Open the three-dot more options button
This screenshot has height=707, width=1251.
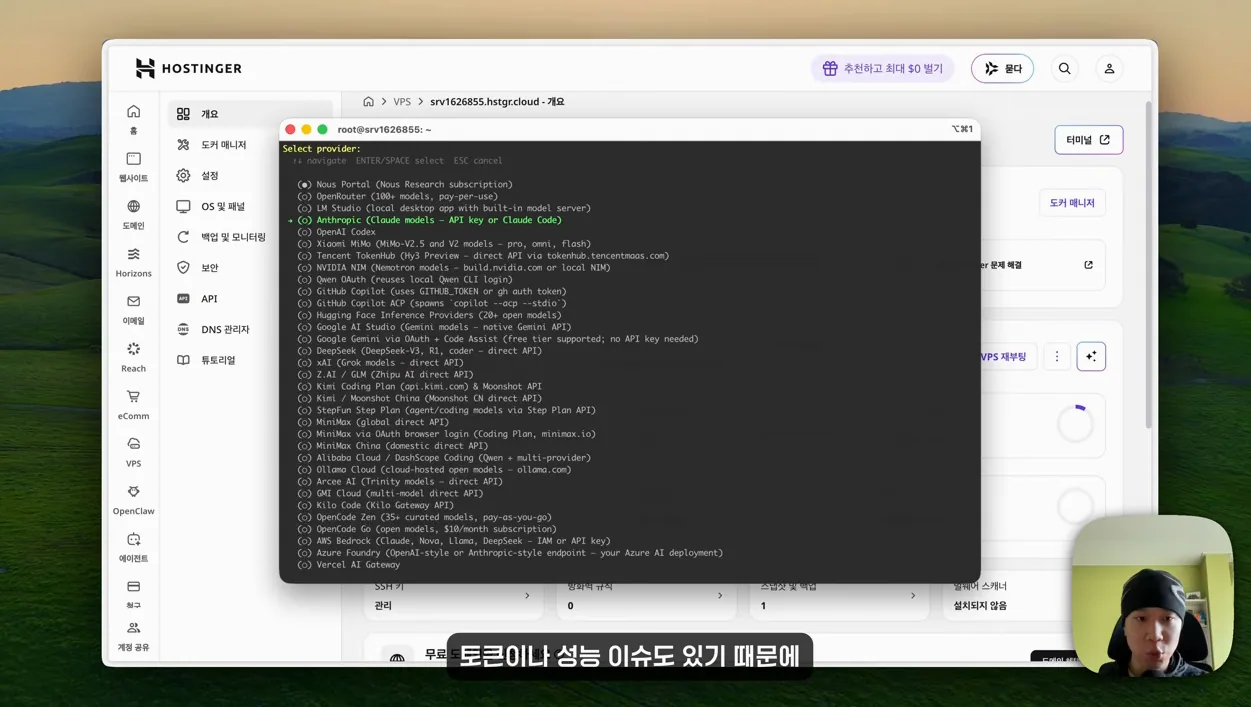[1057, 357]
